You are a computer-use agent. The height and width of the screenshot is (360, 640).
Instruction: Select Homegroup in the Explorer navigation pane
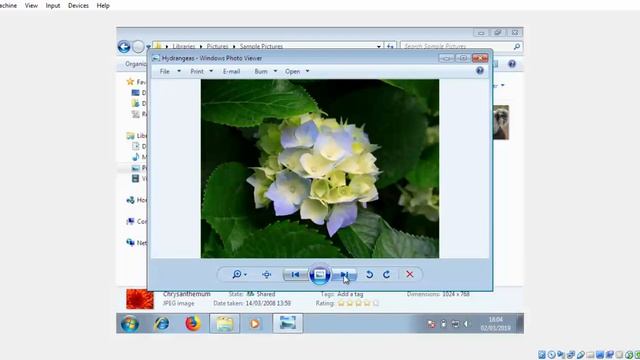137,200
